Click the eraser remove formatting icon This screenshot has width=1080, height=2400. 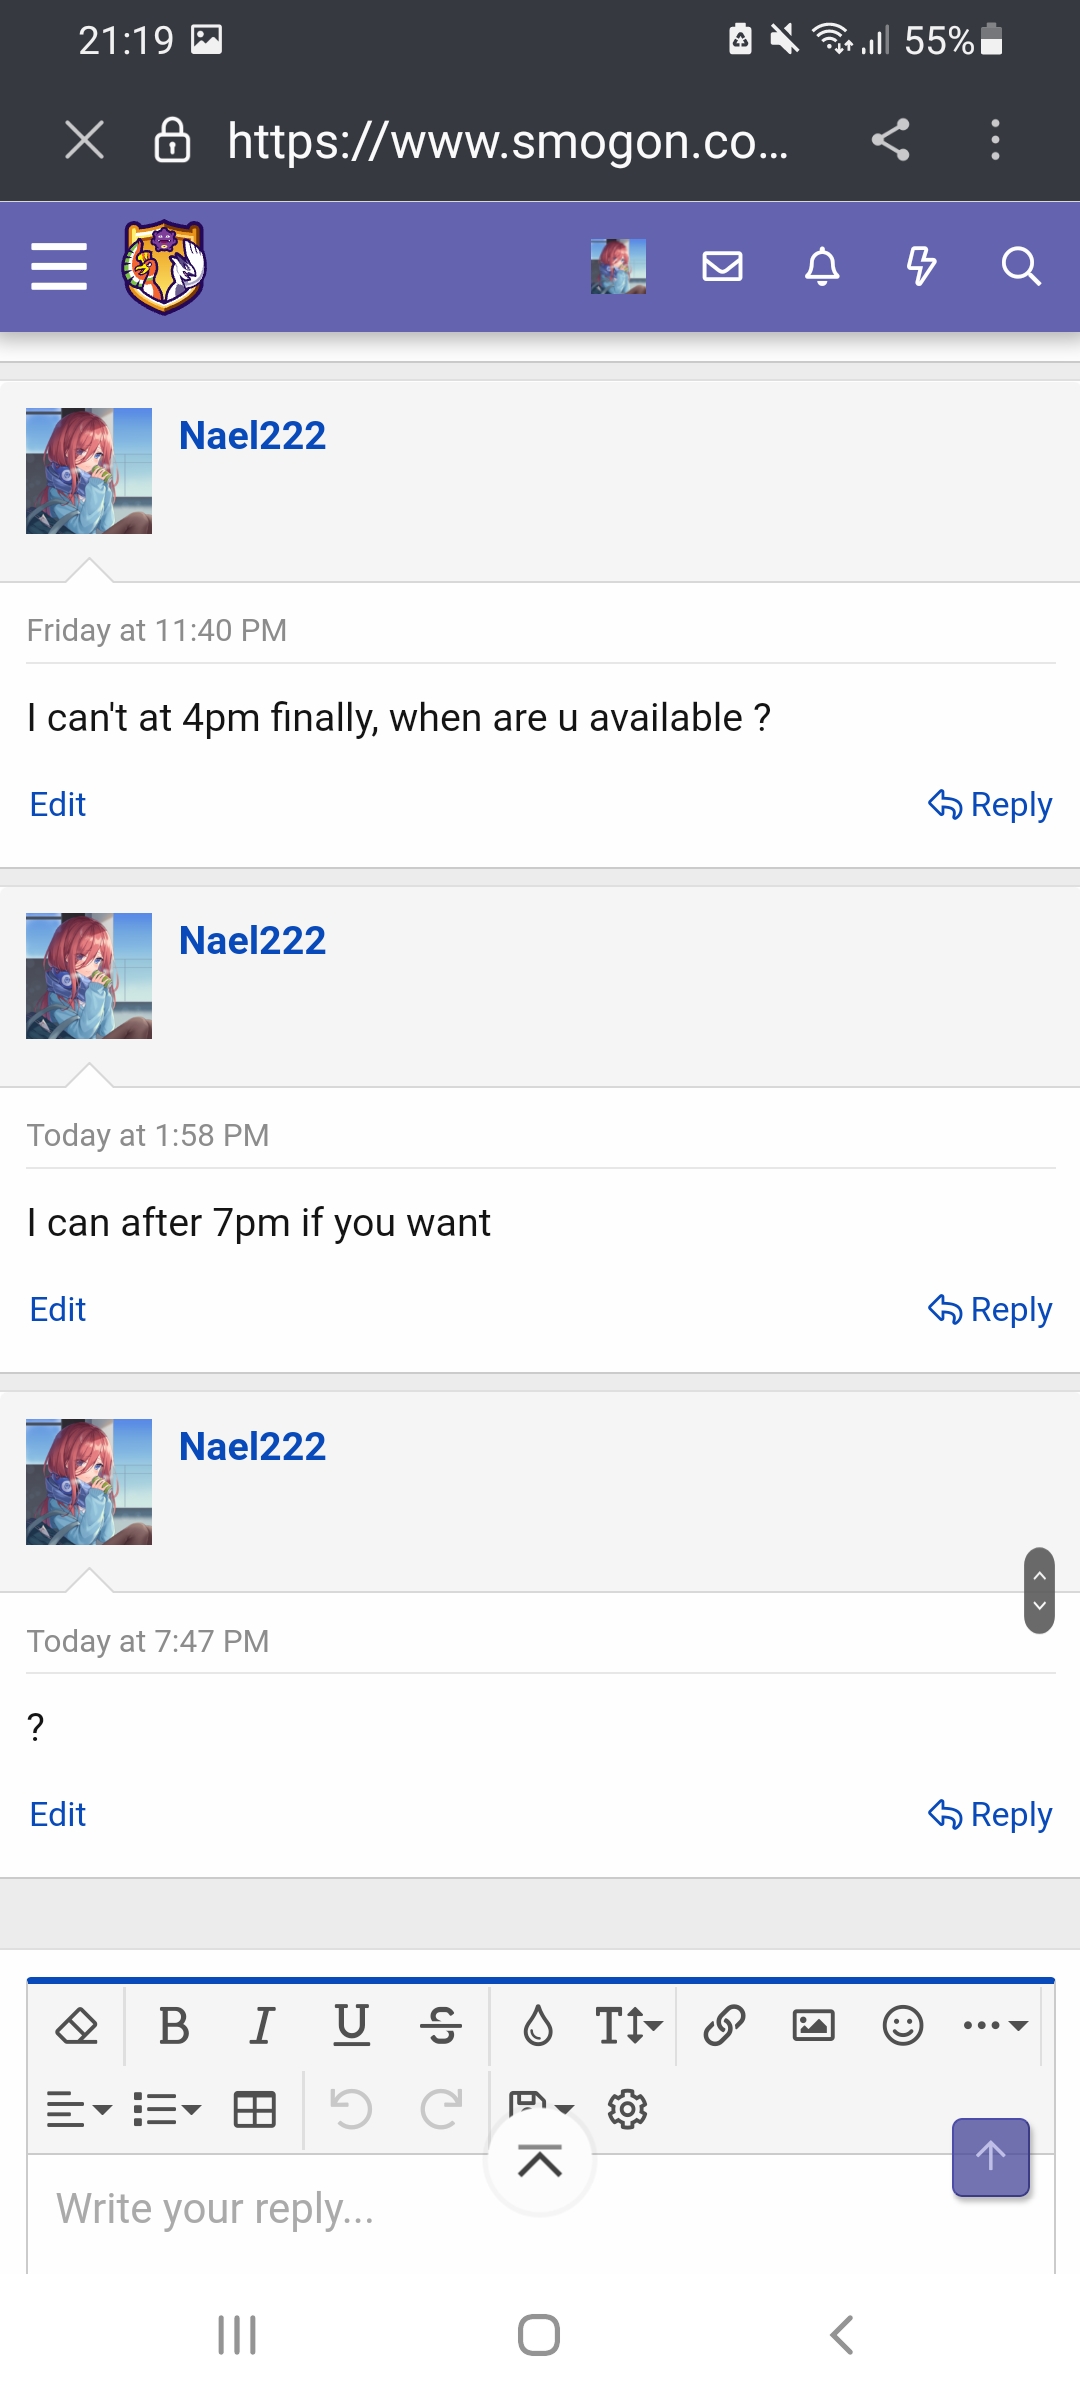(77, 2026)
